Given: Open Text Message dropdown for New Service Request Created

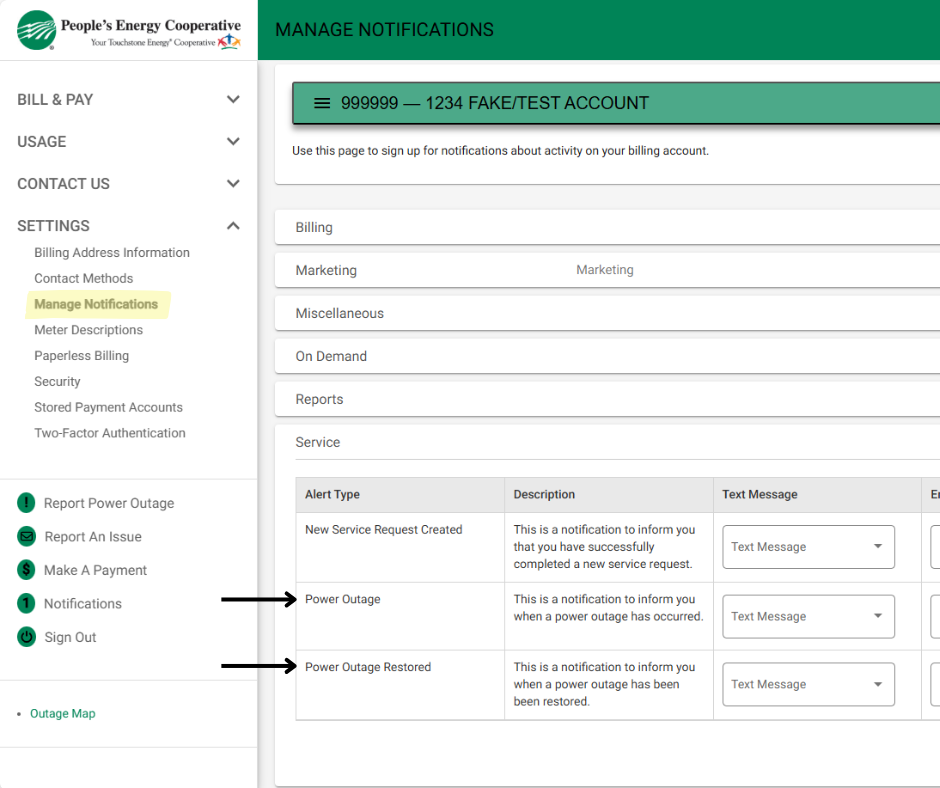Looking at the screenshot, I should click(x=808, y=547).
